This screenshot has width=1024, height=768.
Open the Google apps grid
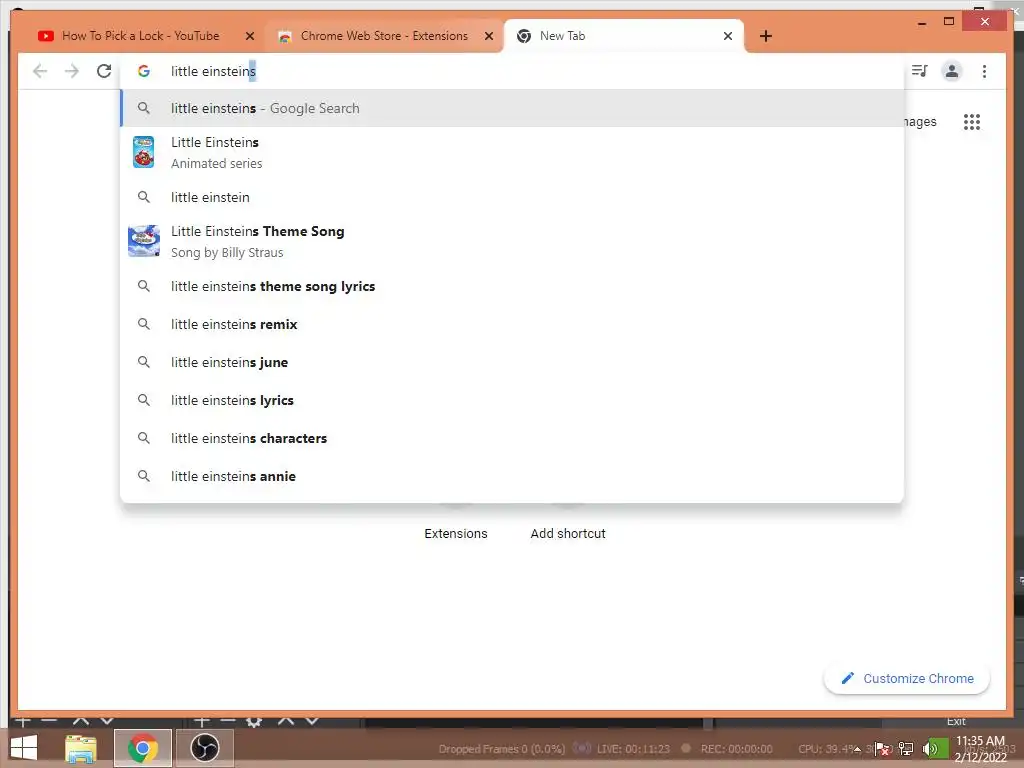(972, 121)
